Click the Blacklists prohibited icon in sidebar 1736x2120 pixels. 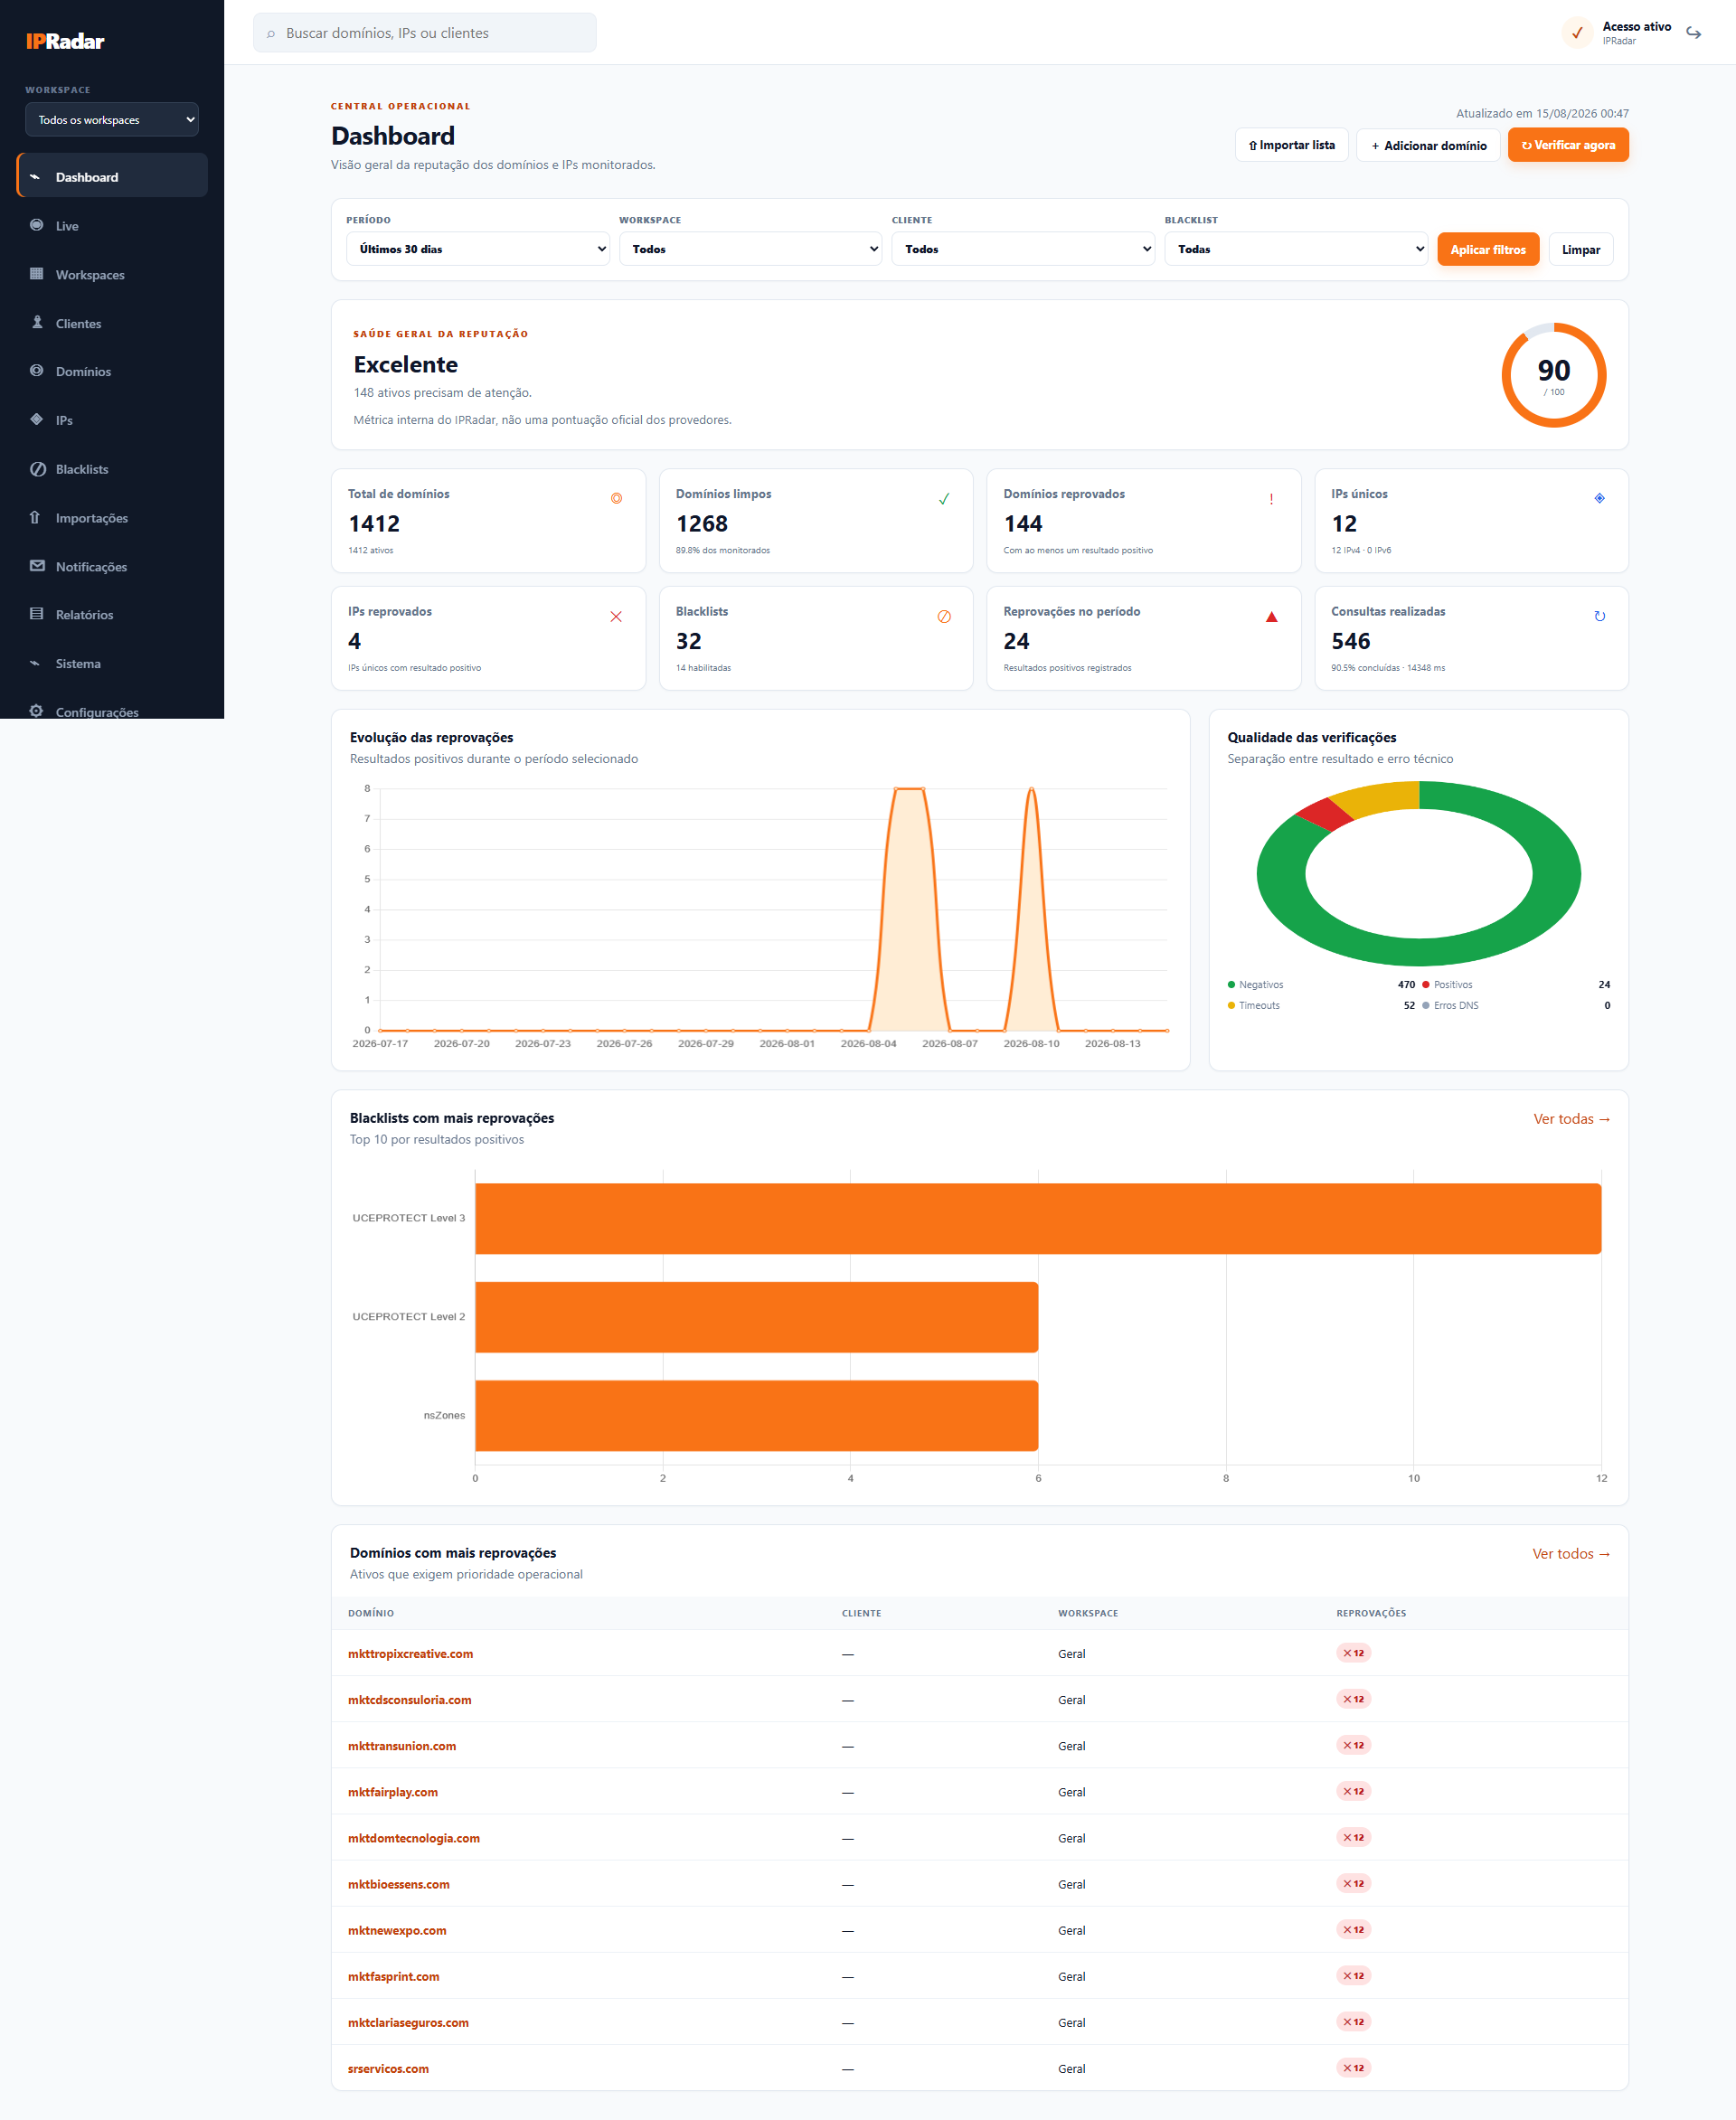point(37,469)
